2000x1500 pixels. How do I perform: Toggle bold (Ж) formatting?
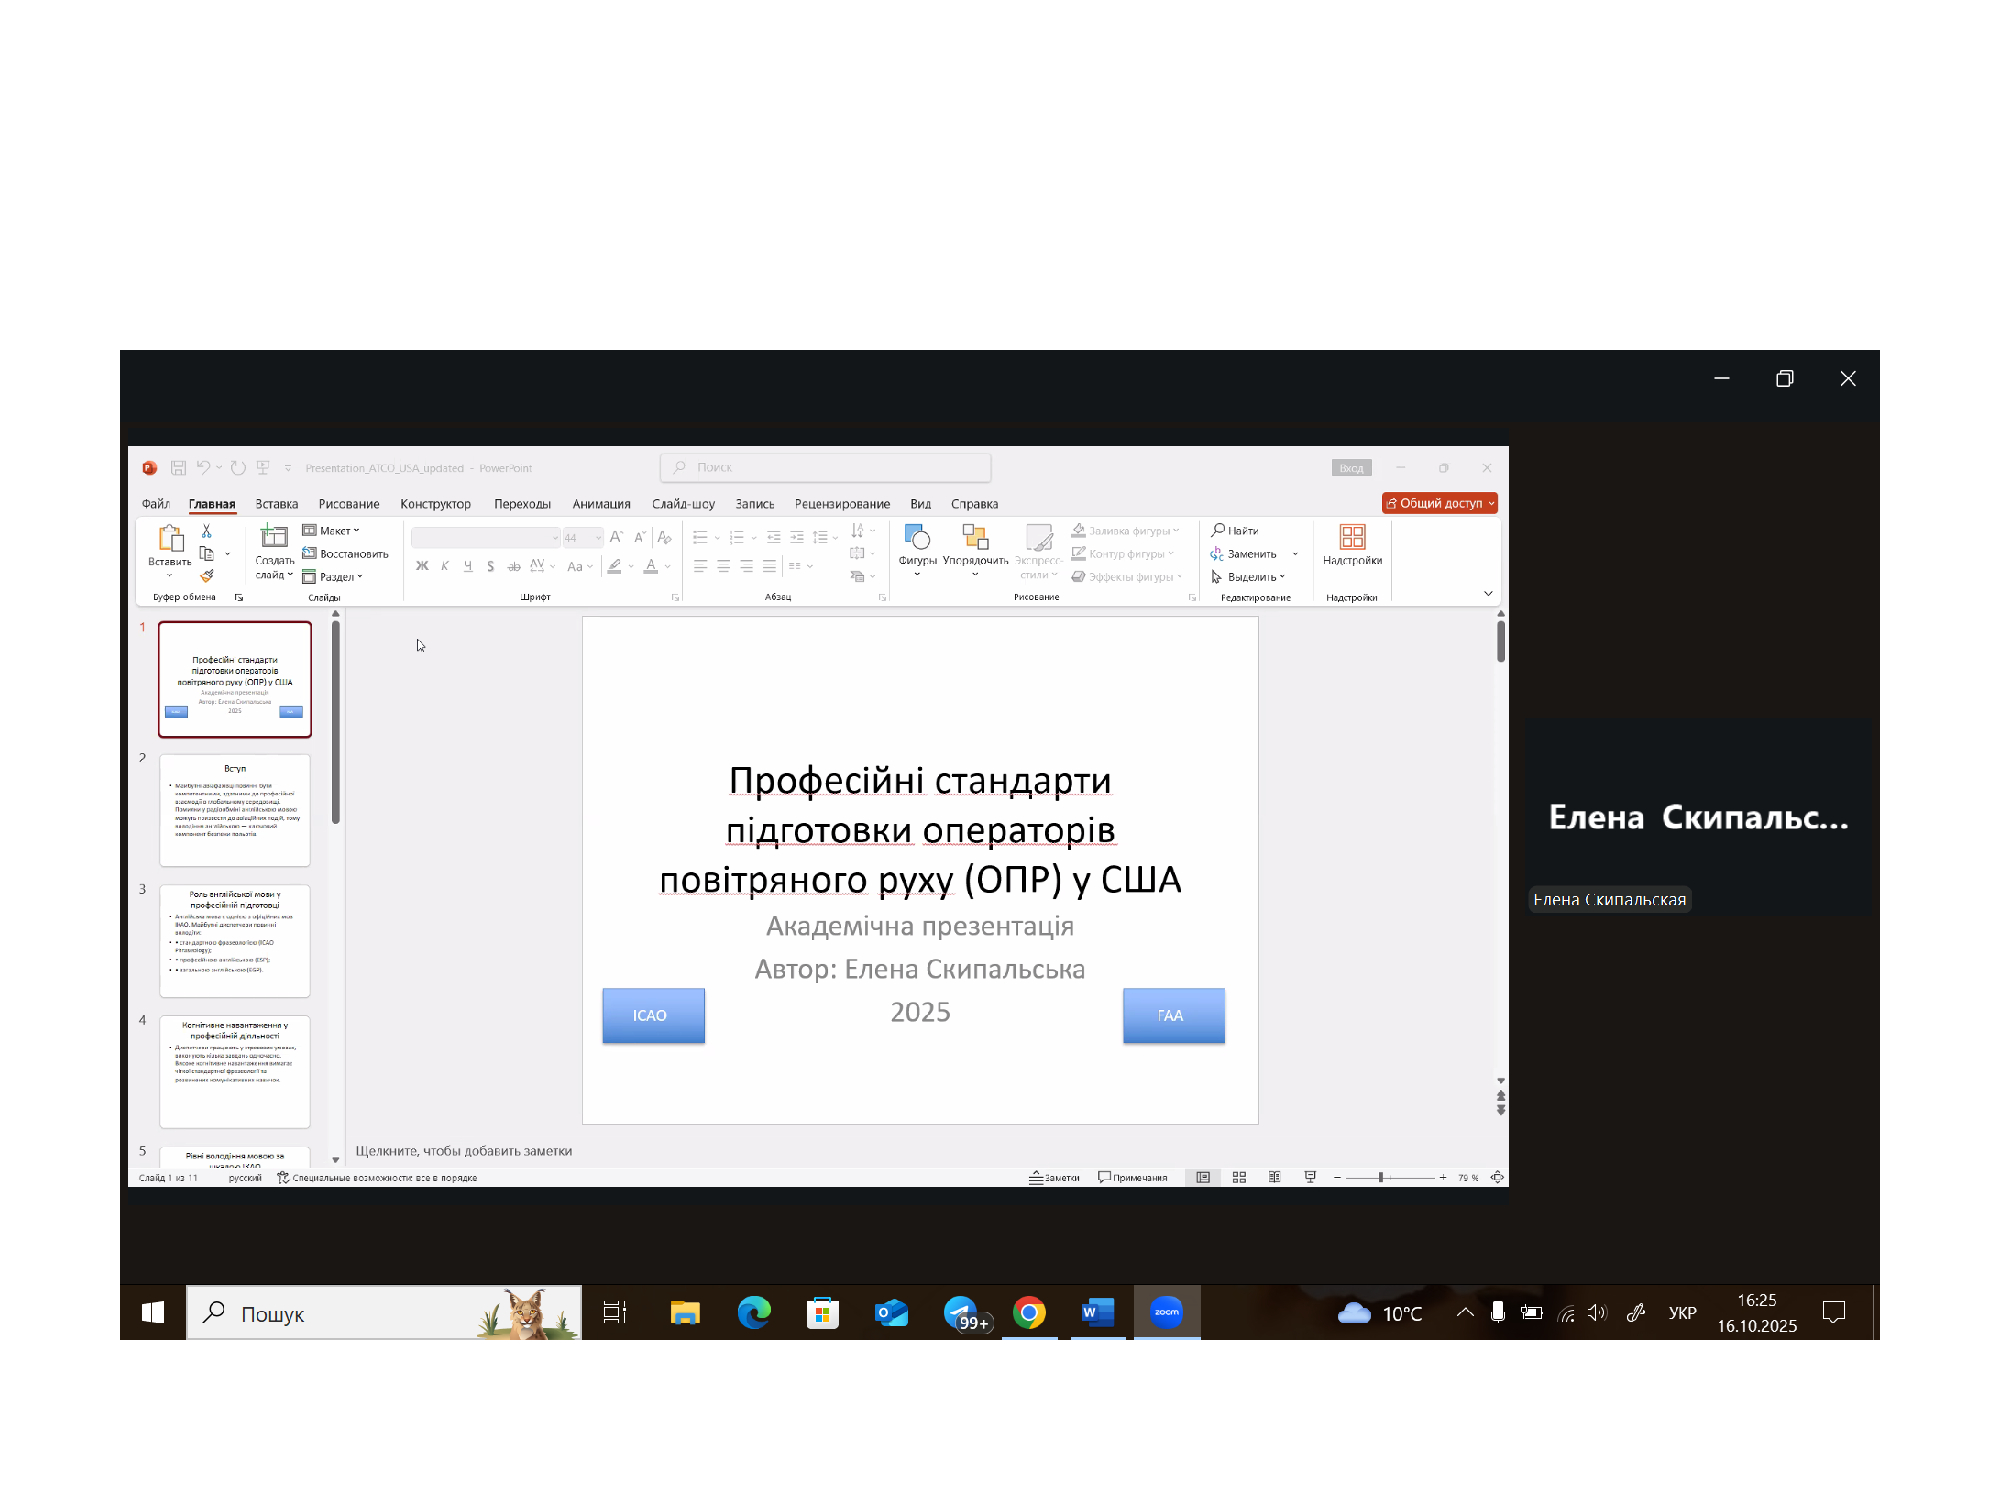click(422, 566)
